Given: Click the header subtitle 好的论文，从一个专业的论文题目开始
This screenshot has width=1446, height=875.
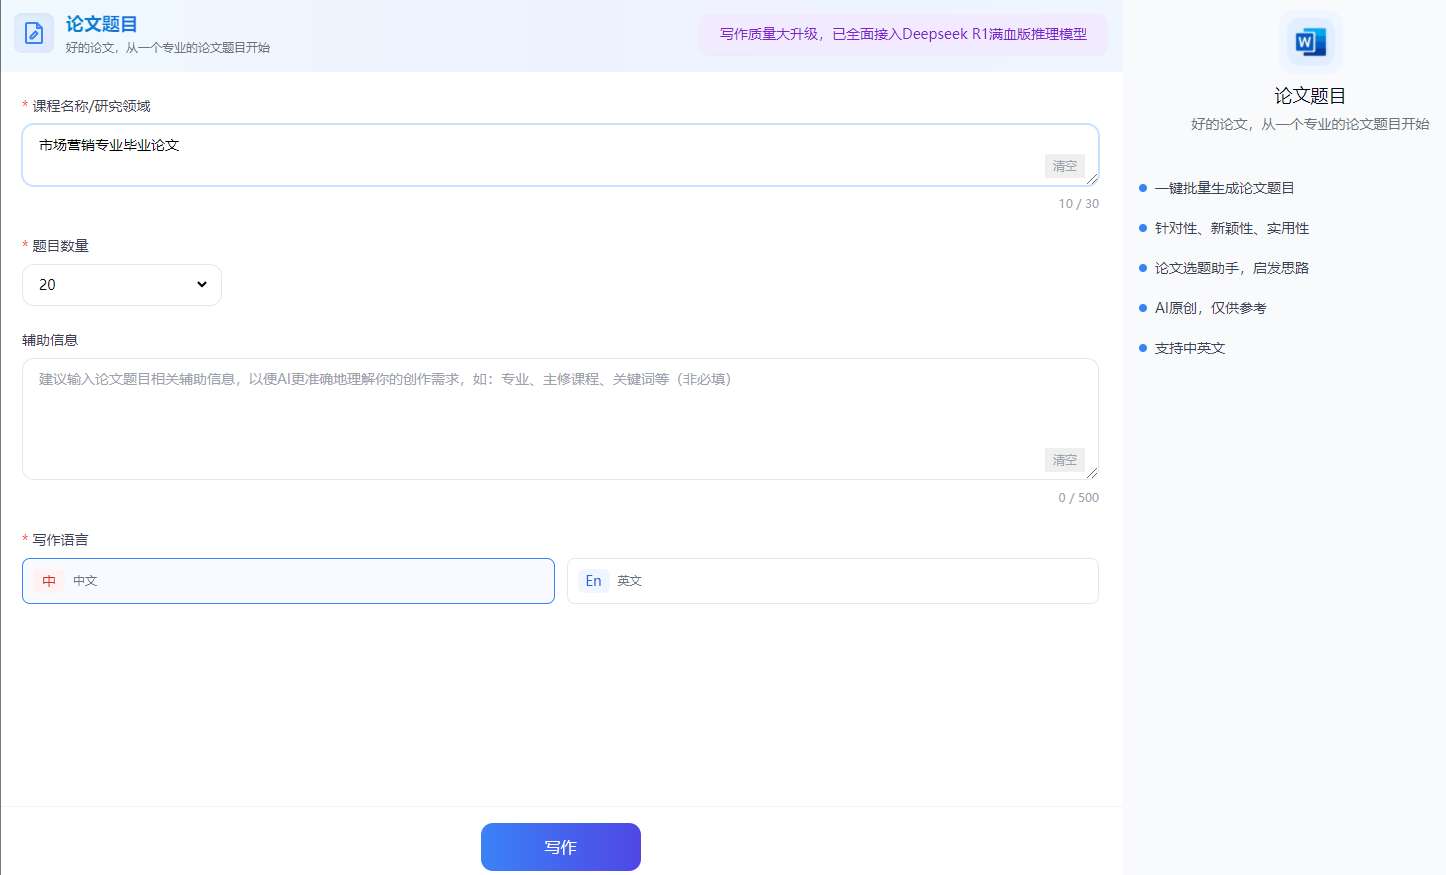Looking at the screenshot, I should point(168,48).
